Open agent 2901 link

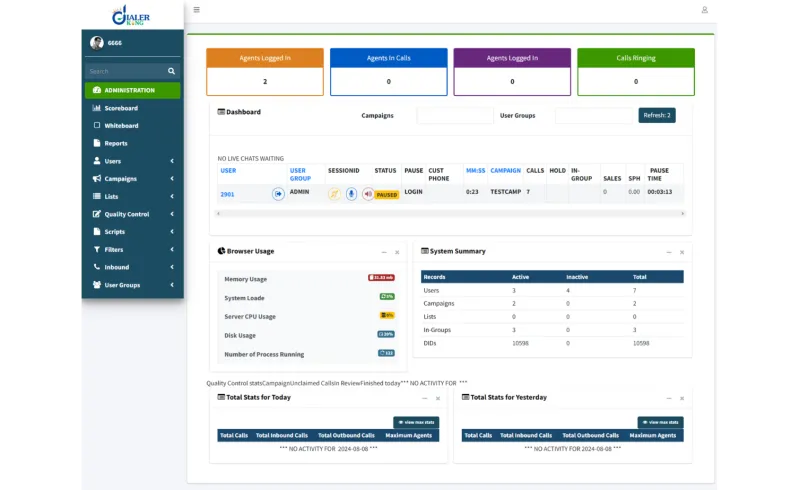227,194
